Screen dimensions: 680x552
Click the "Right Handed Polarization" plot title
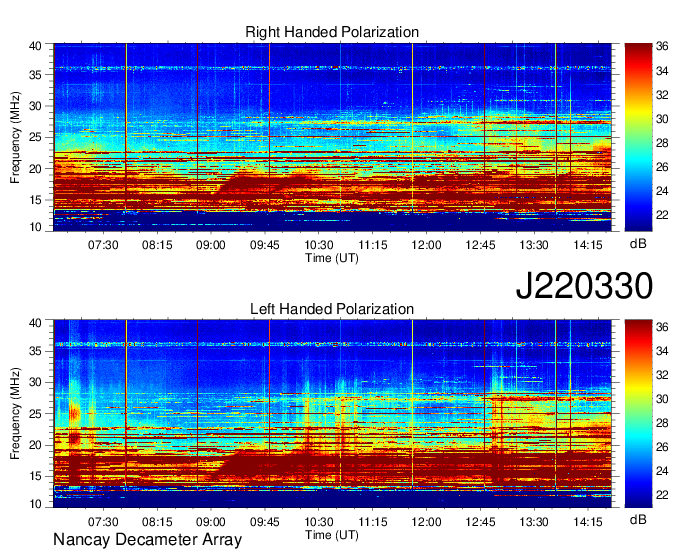coord(332,32)
